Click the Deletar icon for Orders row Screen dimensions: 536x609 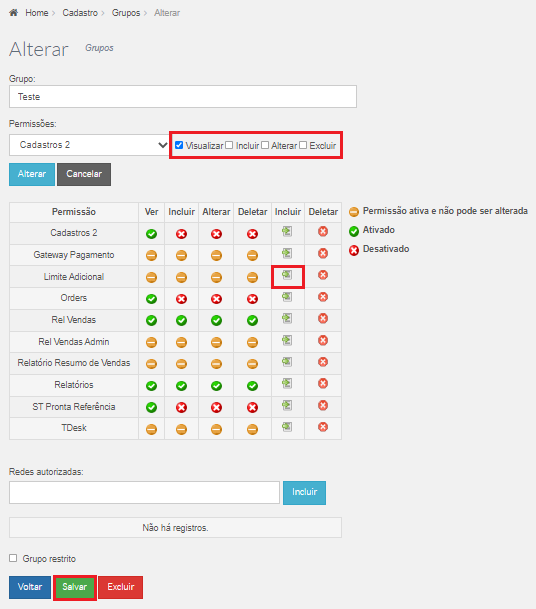click(x=323, y=297)
